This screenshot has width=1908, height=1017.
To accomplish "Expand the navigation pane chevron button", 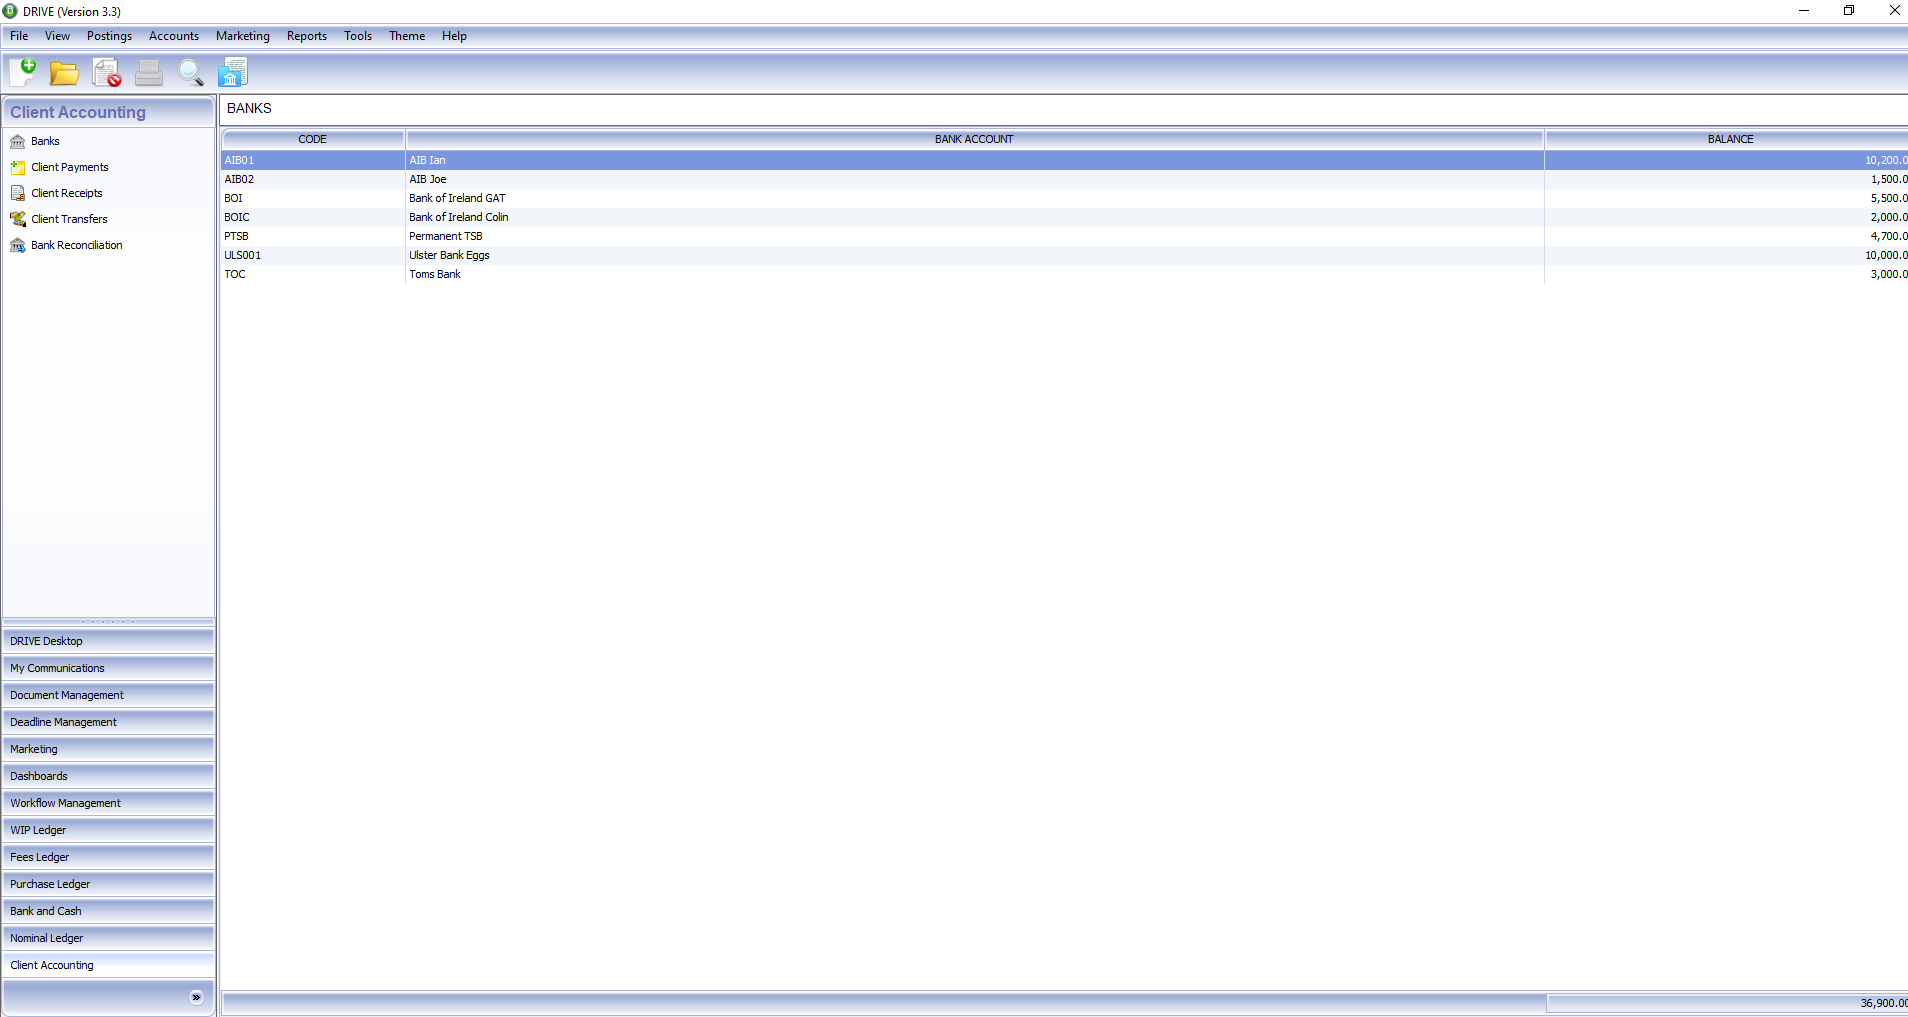I will coord(196,997).
